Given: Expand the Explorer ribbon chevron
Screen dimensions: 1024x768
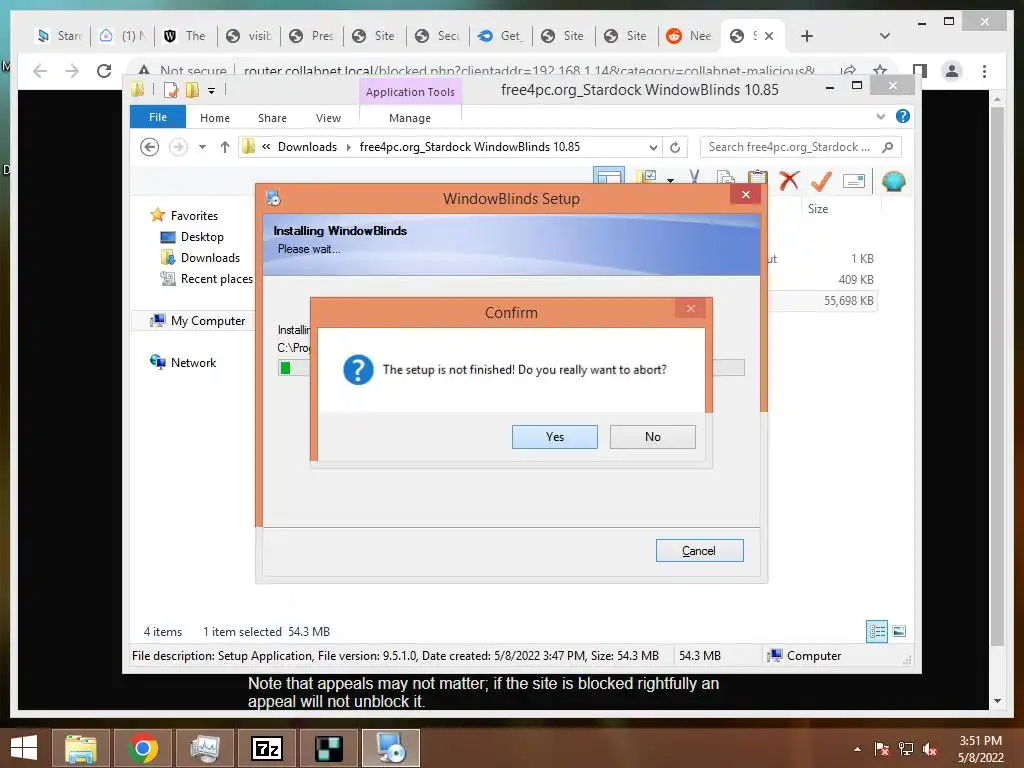Looking at the screenshot, I should coord(880,116).
